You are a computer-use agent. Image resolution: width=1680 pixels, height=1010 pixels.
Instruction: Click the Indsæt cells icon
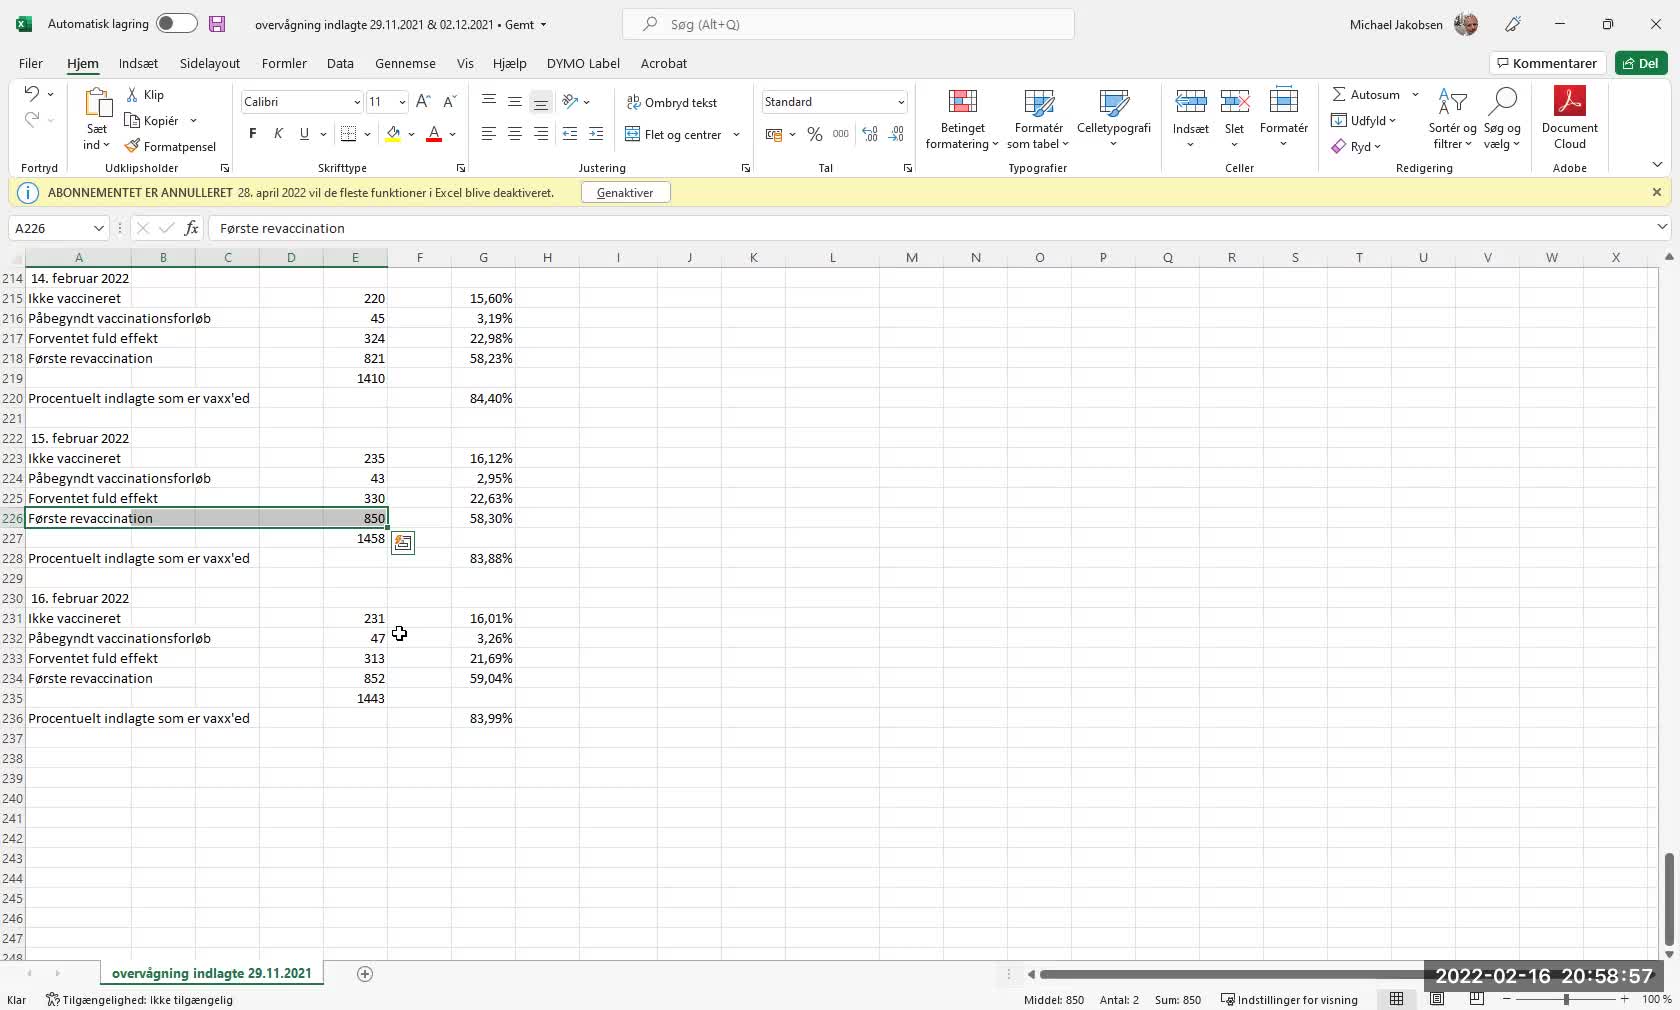pyautogui.click(x=1190, y=103)
